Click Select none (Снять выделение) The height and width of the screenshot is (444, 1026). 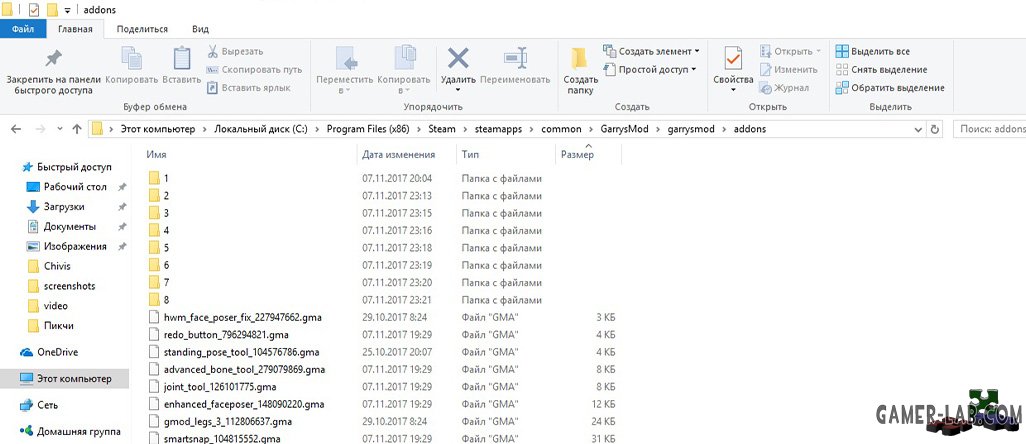point(881,69)
